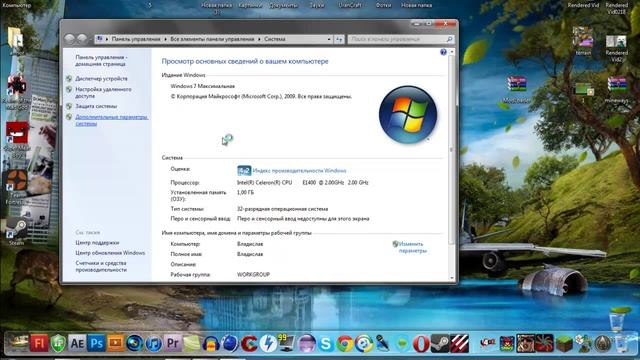Click scrollbar down arrow in System window
The image size is (640, 360).
451,278
